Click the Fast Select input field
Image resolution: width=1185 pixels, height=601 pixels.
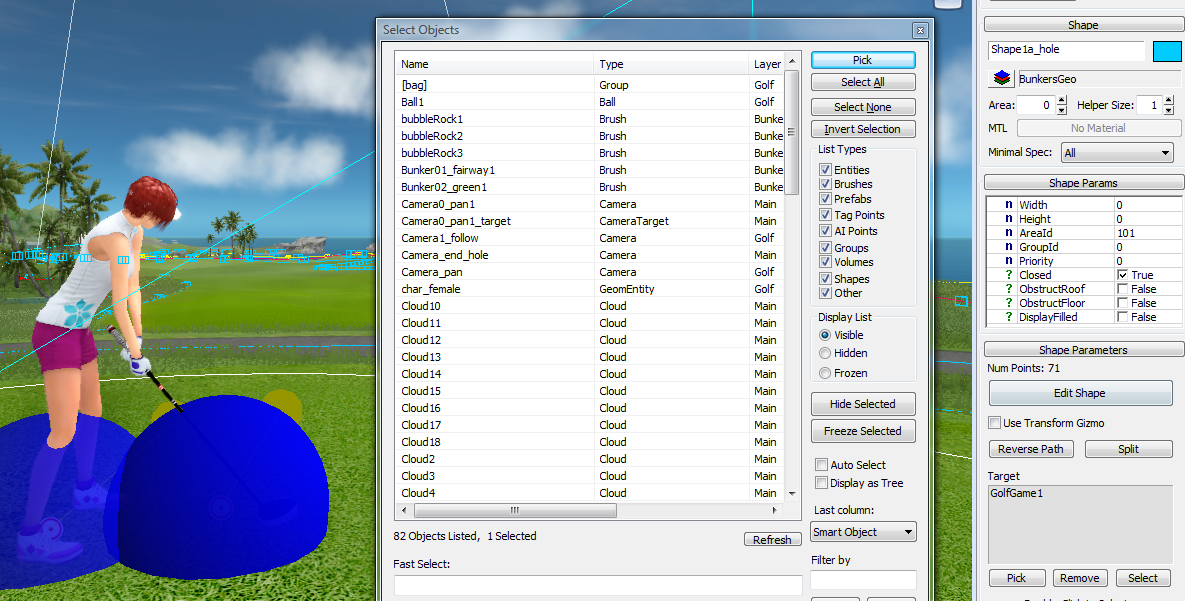pyautogui.click(x=598, y=585)
